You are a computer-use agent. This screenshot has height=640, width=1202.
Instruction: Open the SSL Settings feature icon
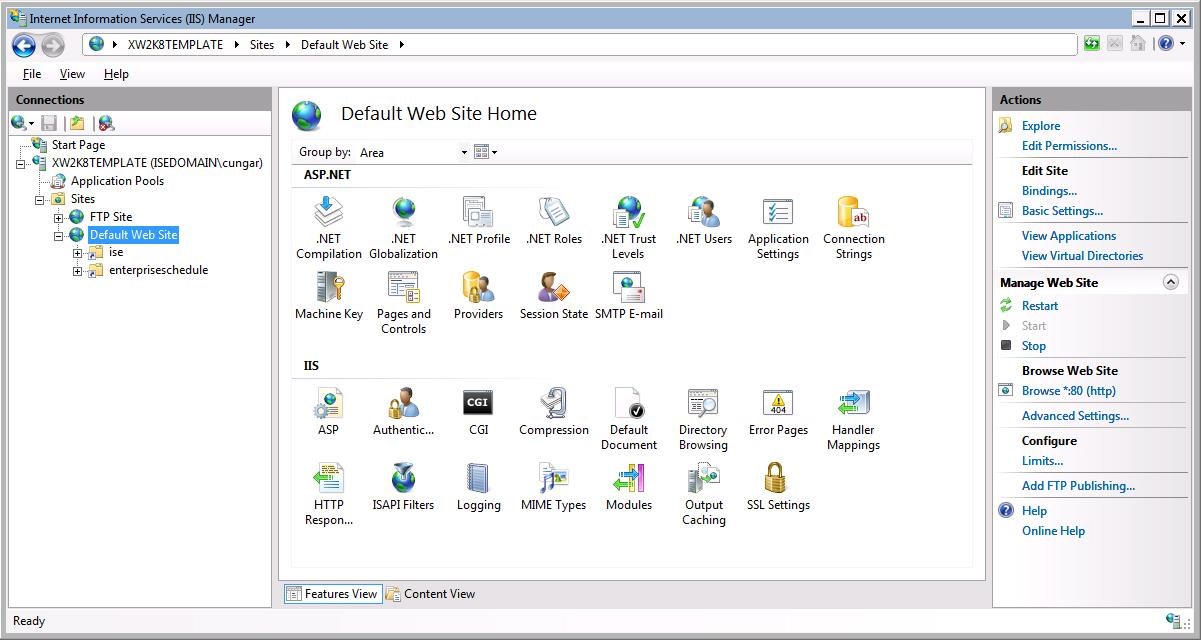click(777, 480)
